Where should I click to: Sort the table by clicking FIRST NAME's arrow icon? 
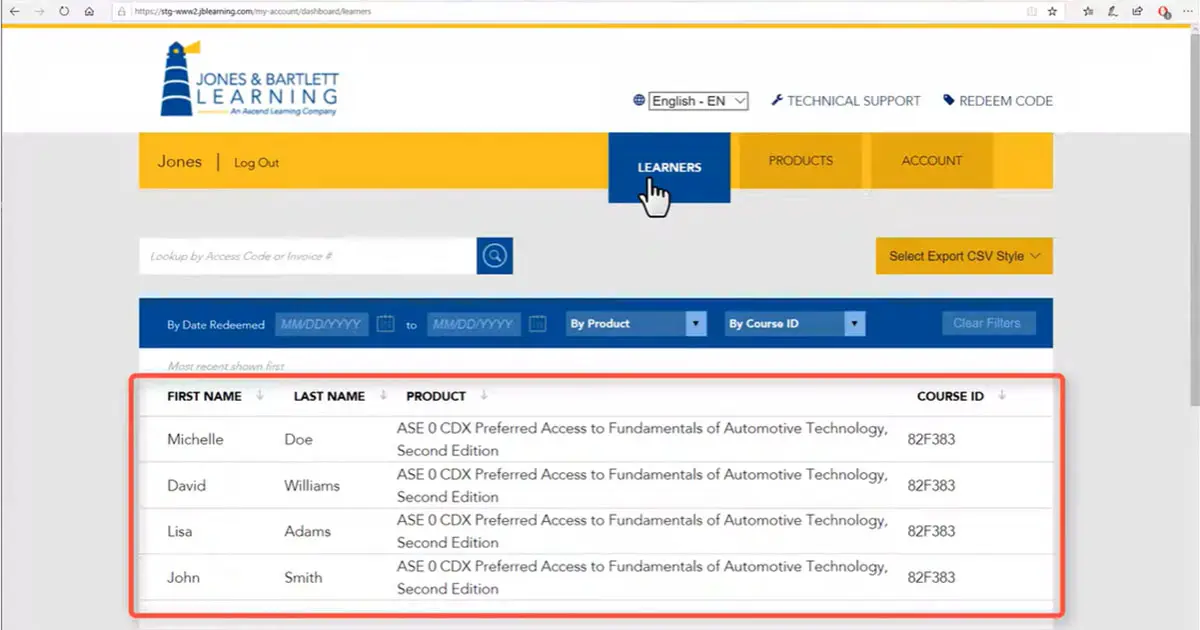tap(260, 396)
